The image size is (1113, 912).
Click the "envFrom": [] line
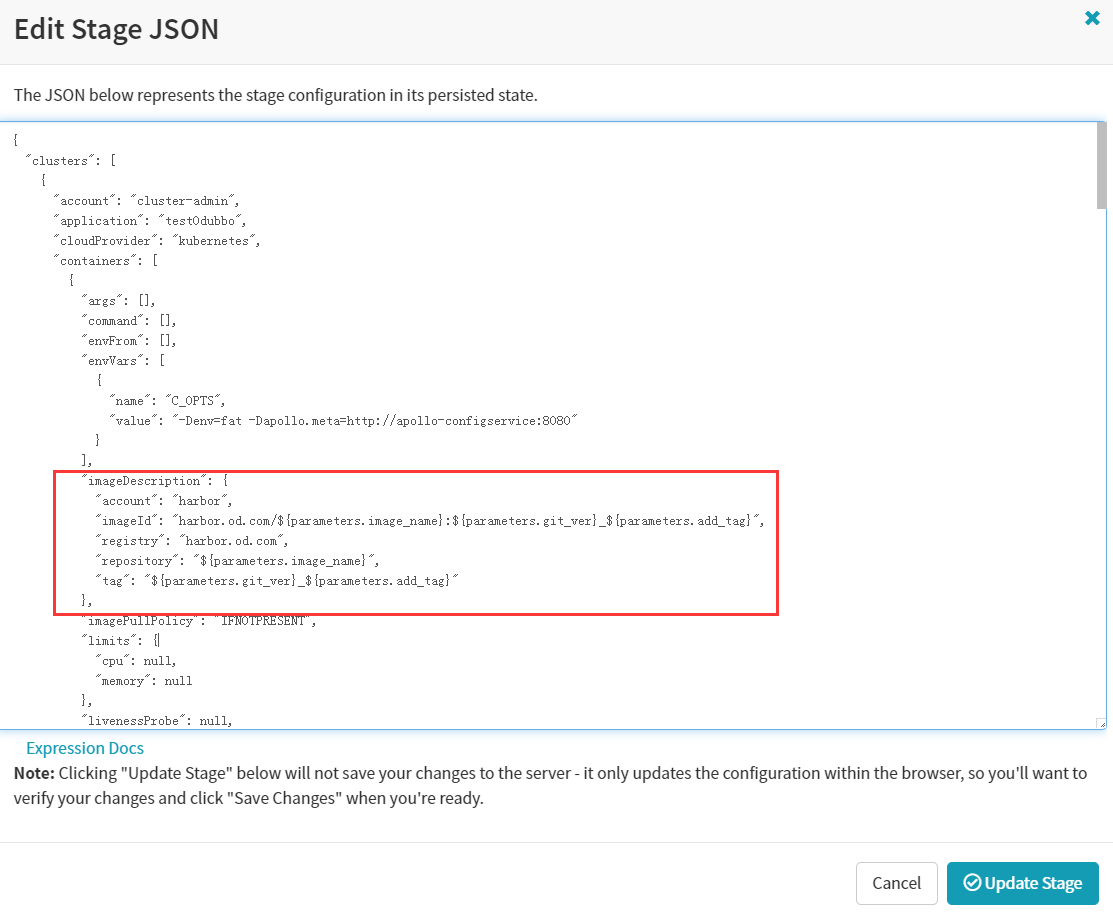click(x=128, y=341)
